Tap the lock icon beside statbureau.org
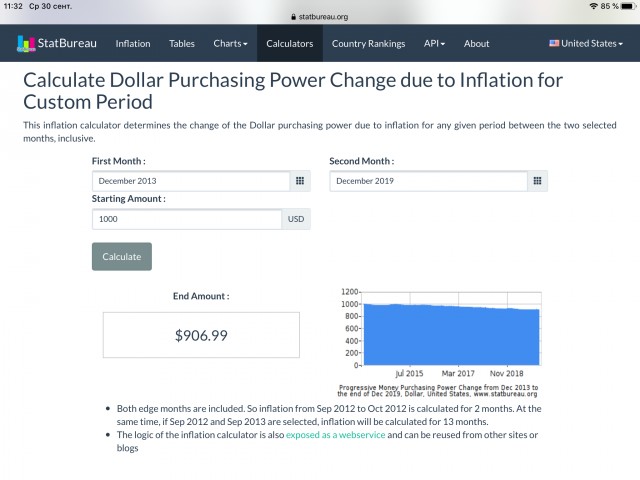640x480 pixels. click(293, 17)
